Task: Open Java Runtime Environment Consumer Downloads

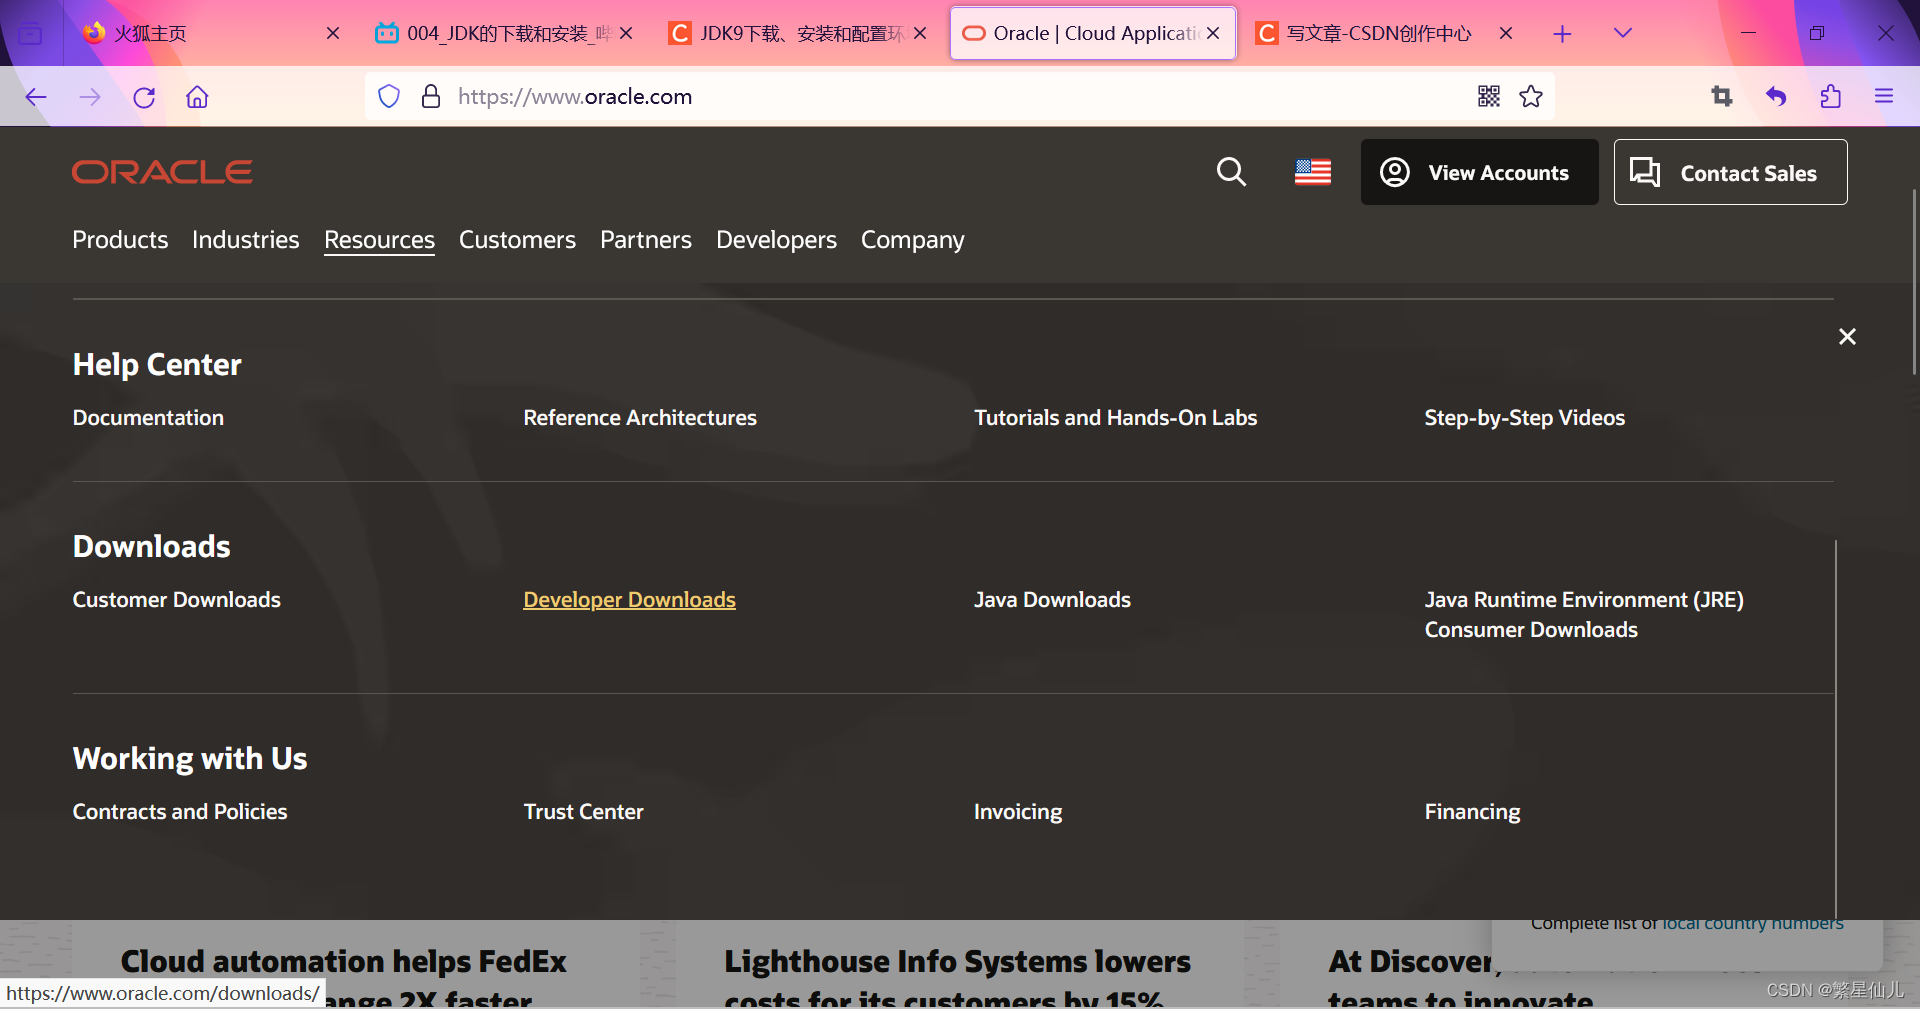Action: tap(1583, 615)
